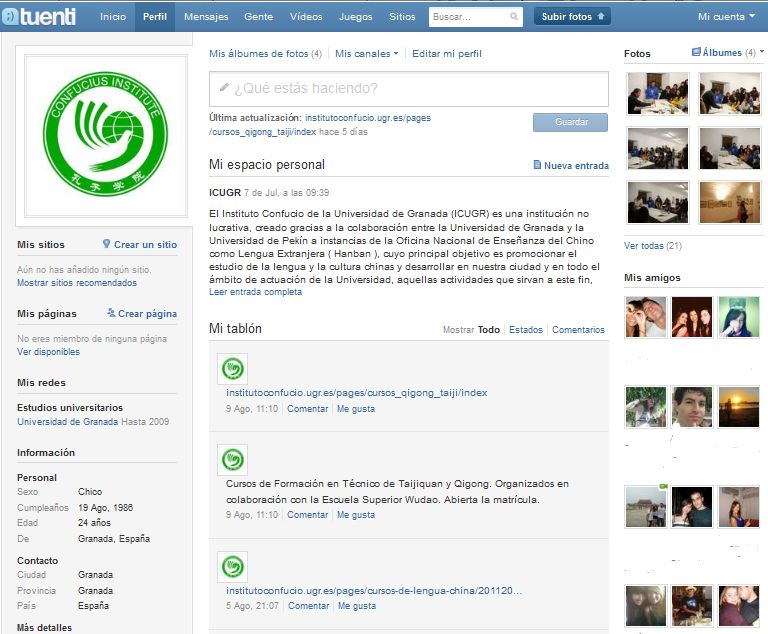This screenshot has height=634, width=768.
Task: Click the avatar on the 5 Ago 21:07 post
Action: pyautogui.click(x=233, y=567)
